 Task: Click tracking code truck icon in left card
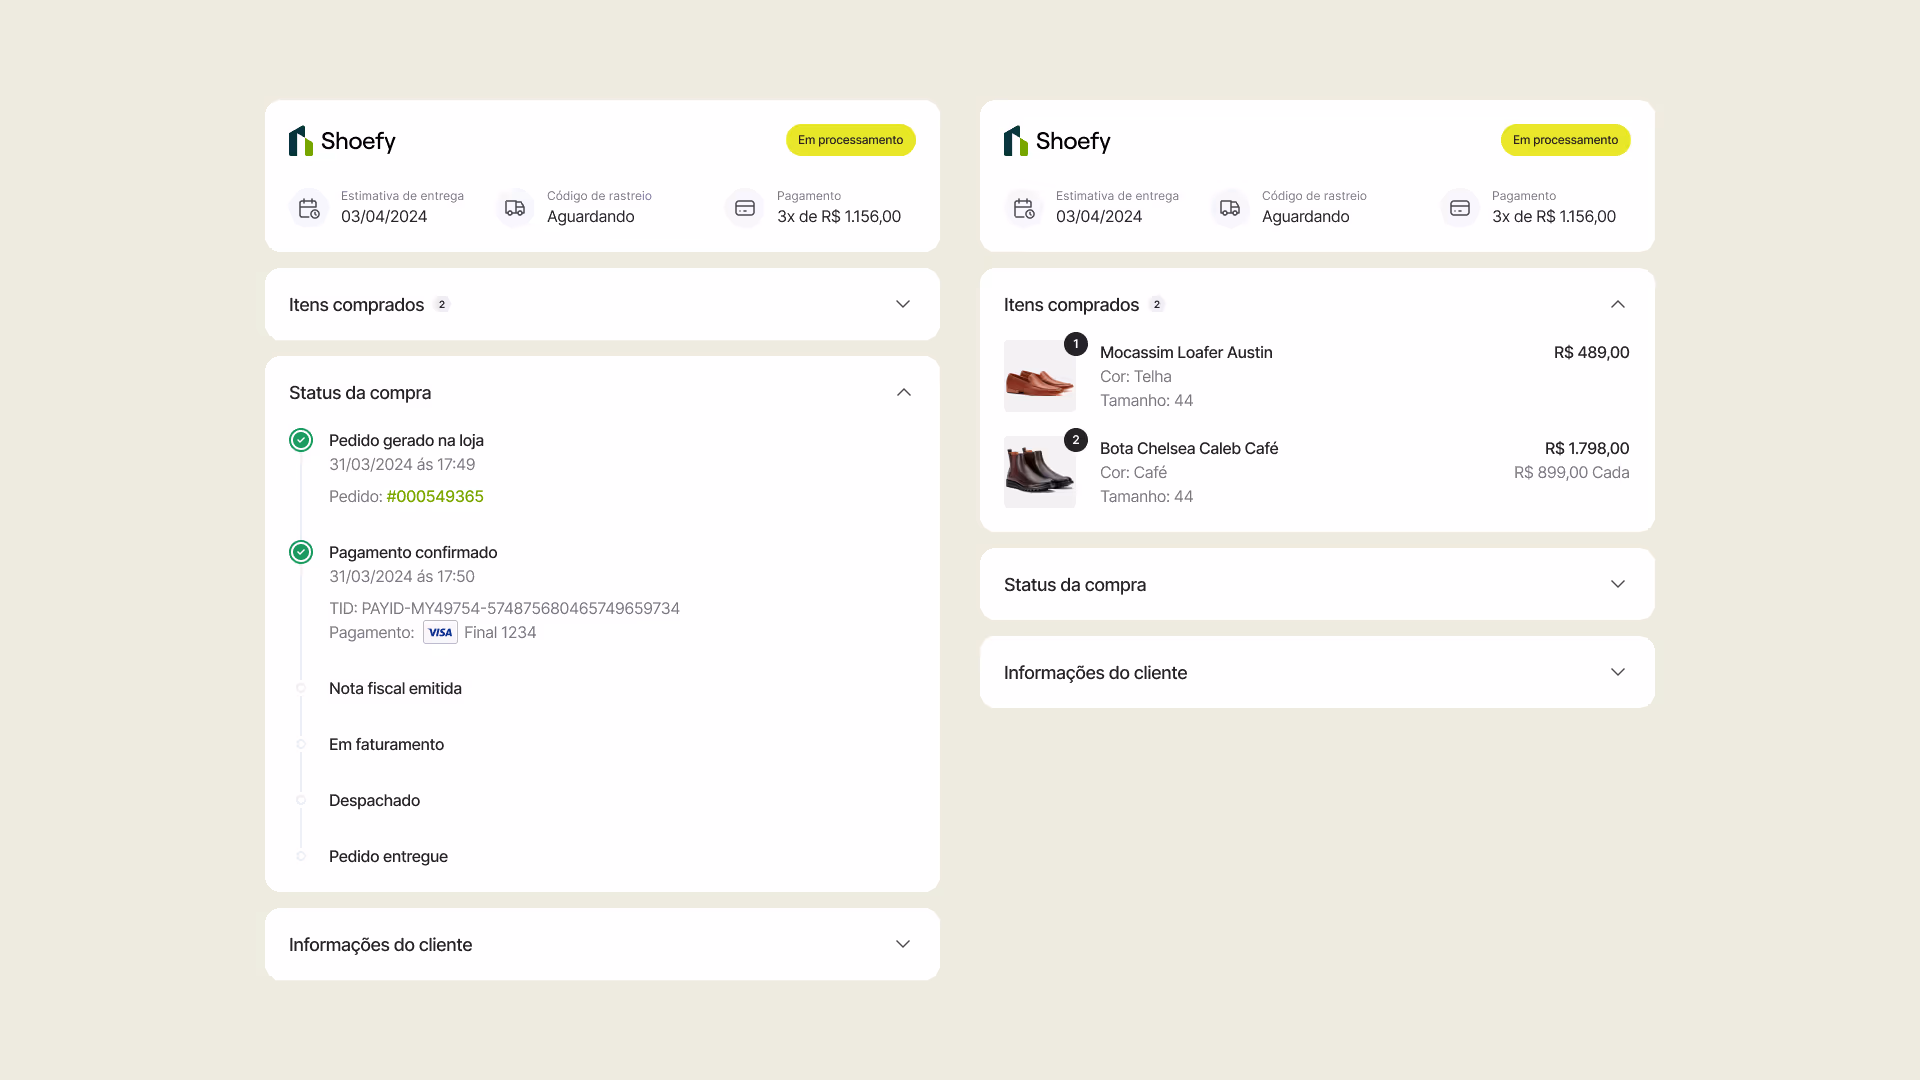point(515,208)
